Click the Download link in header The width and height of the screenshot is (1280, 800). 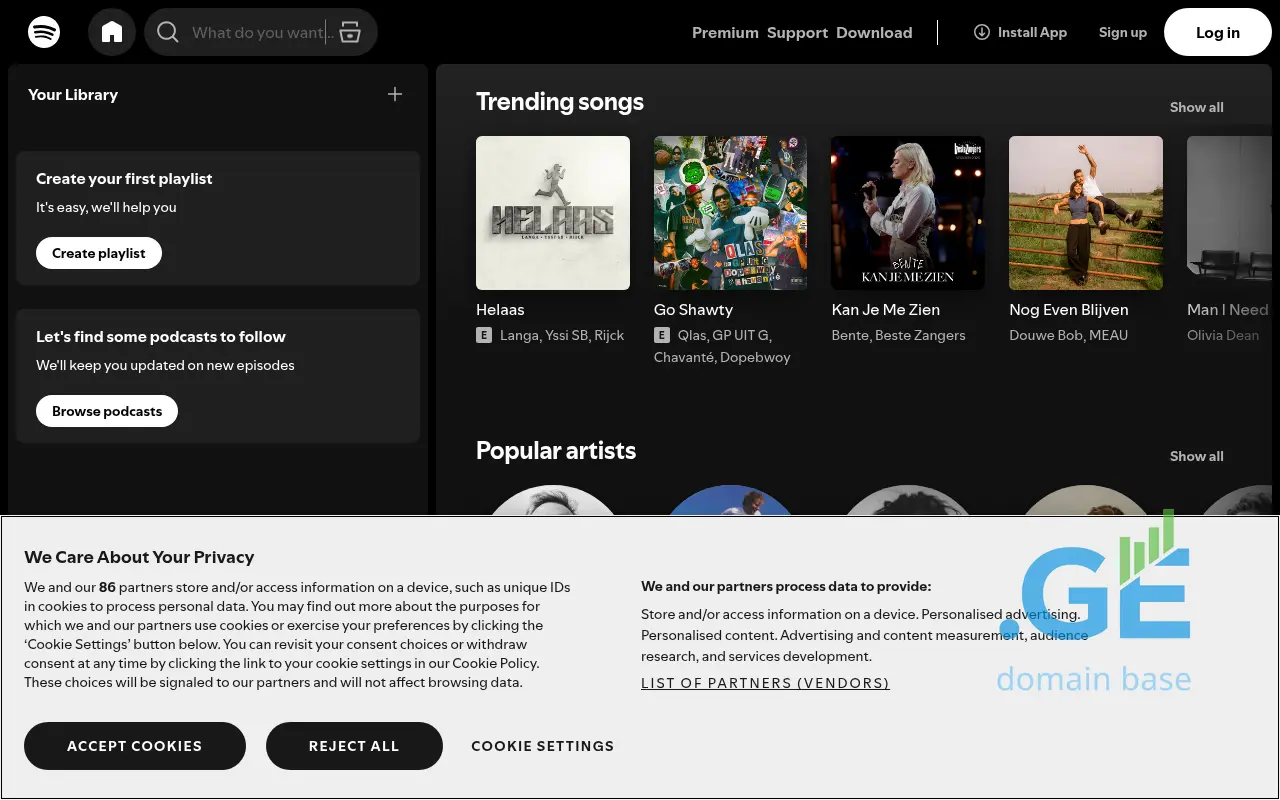[x=874, y=32]
